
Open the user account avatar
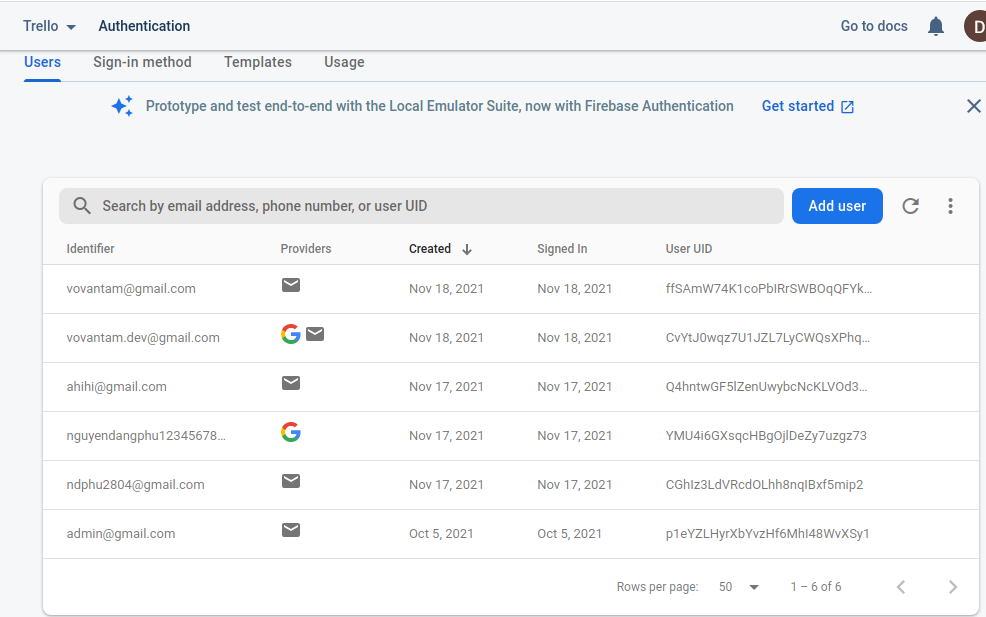pyautogui.click(x=975, y=26)
